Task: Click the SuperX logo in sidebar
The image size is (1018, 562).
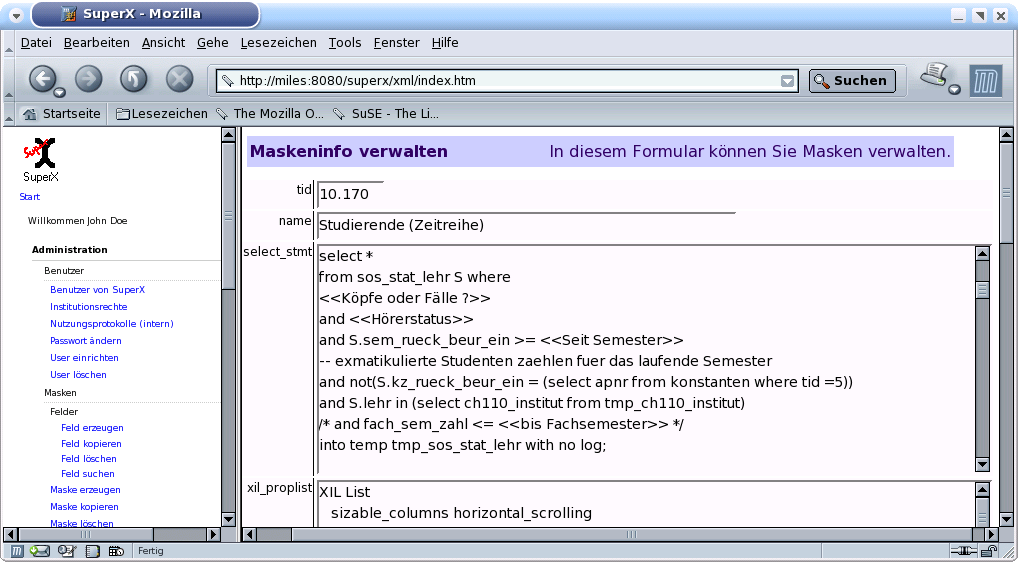Action: coord(40,159)
